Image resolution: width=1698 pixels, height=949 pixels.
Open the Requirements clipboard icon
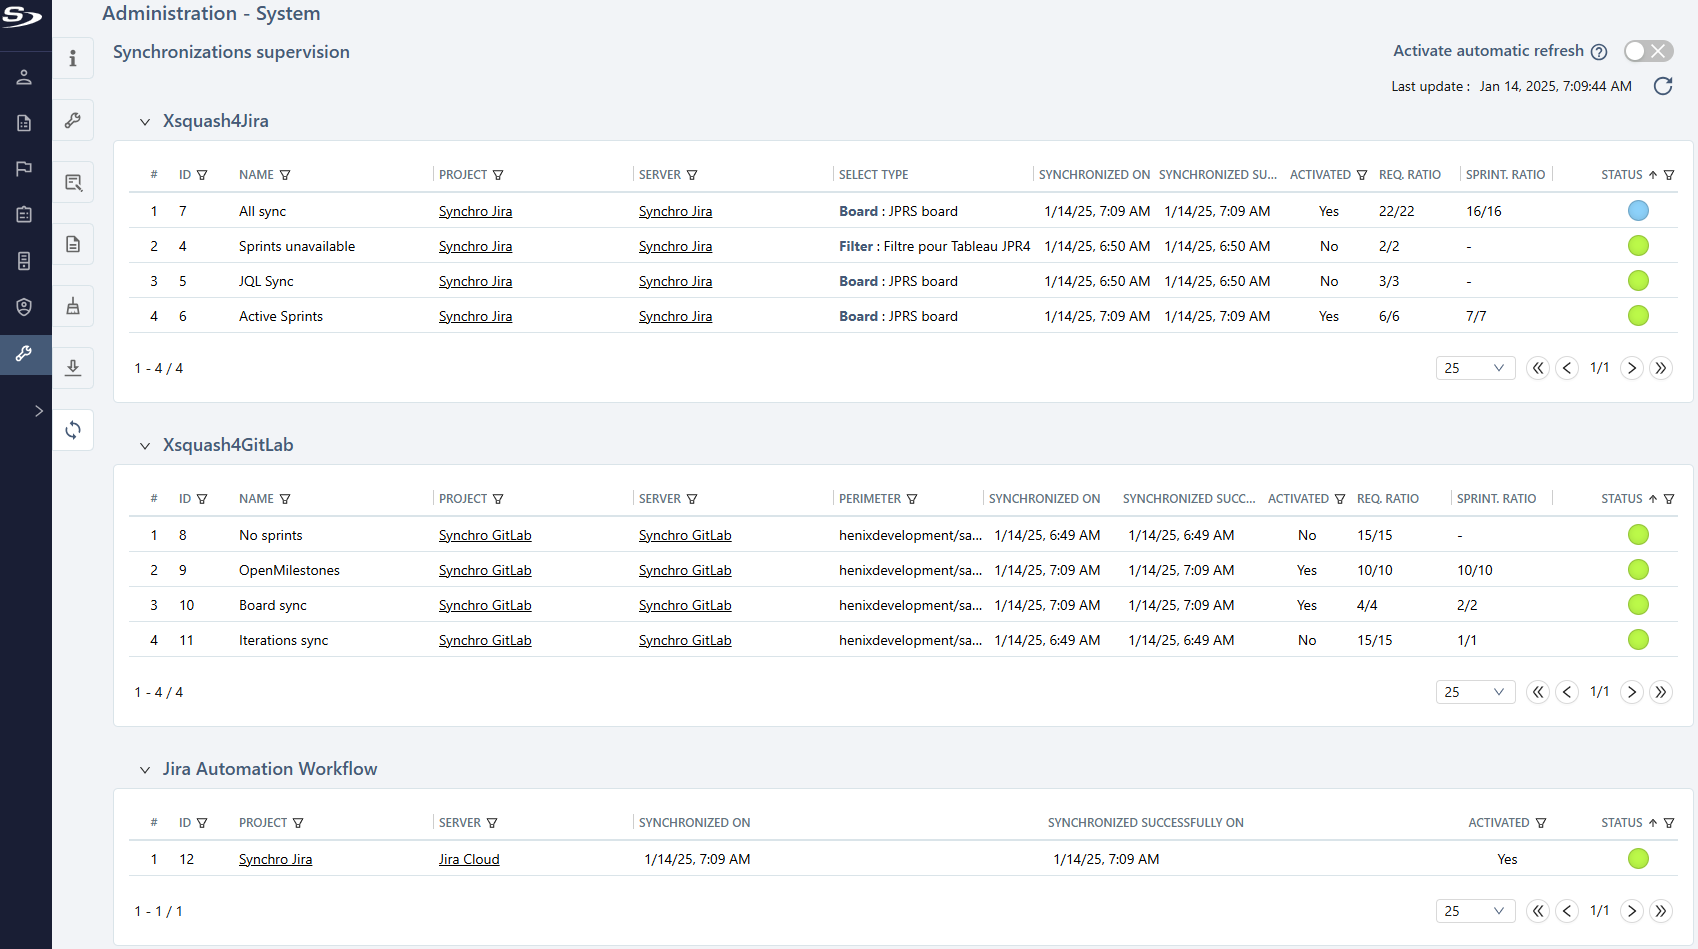[24, 214]
